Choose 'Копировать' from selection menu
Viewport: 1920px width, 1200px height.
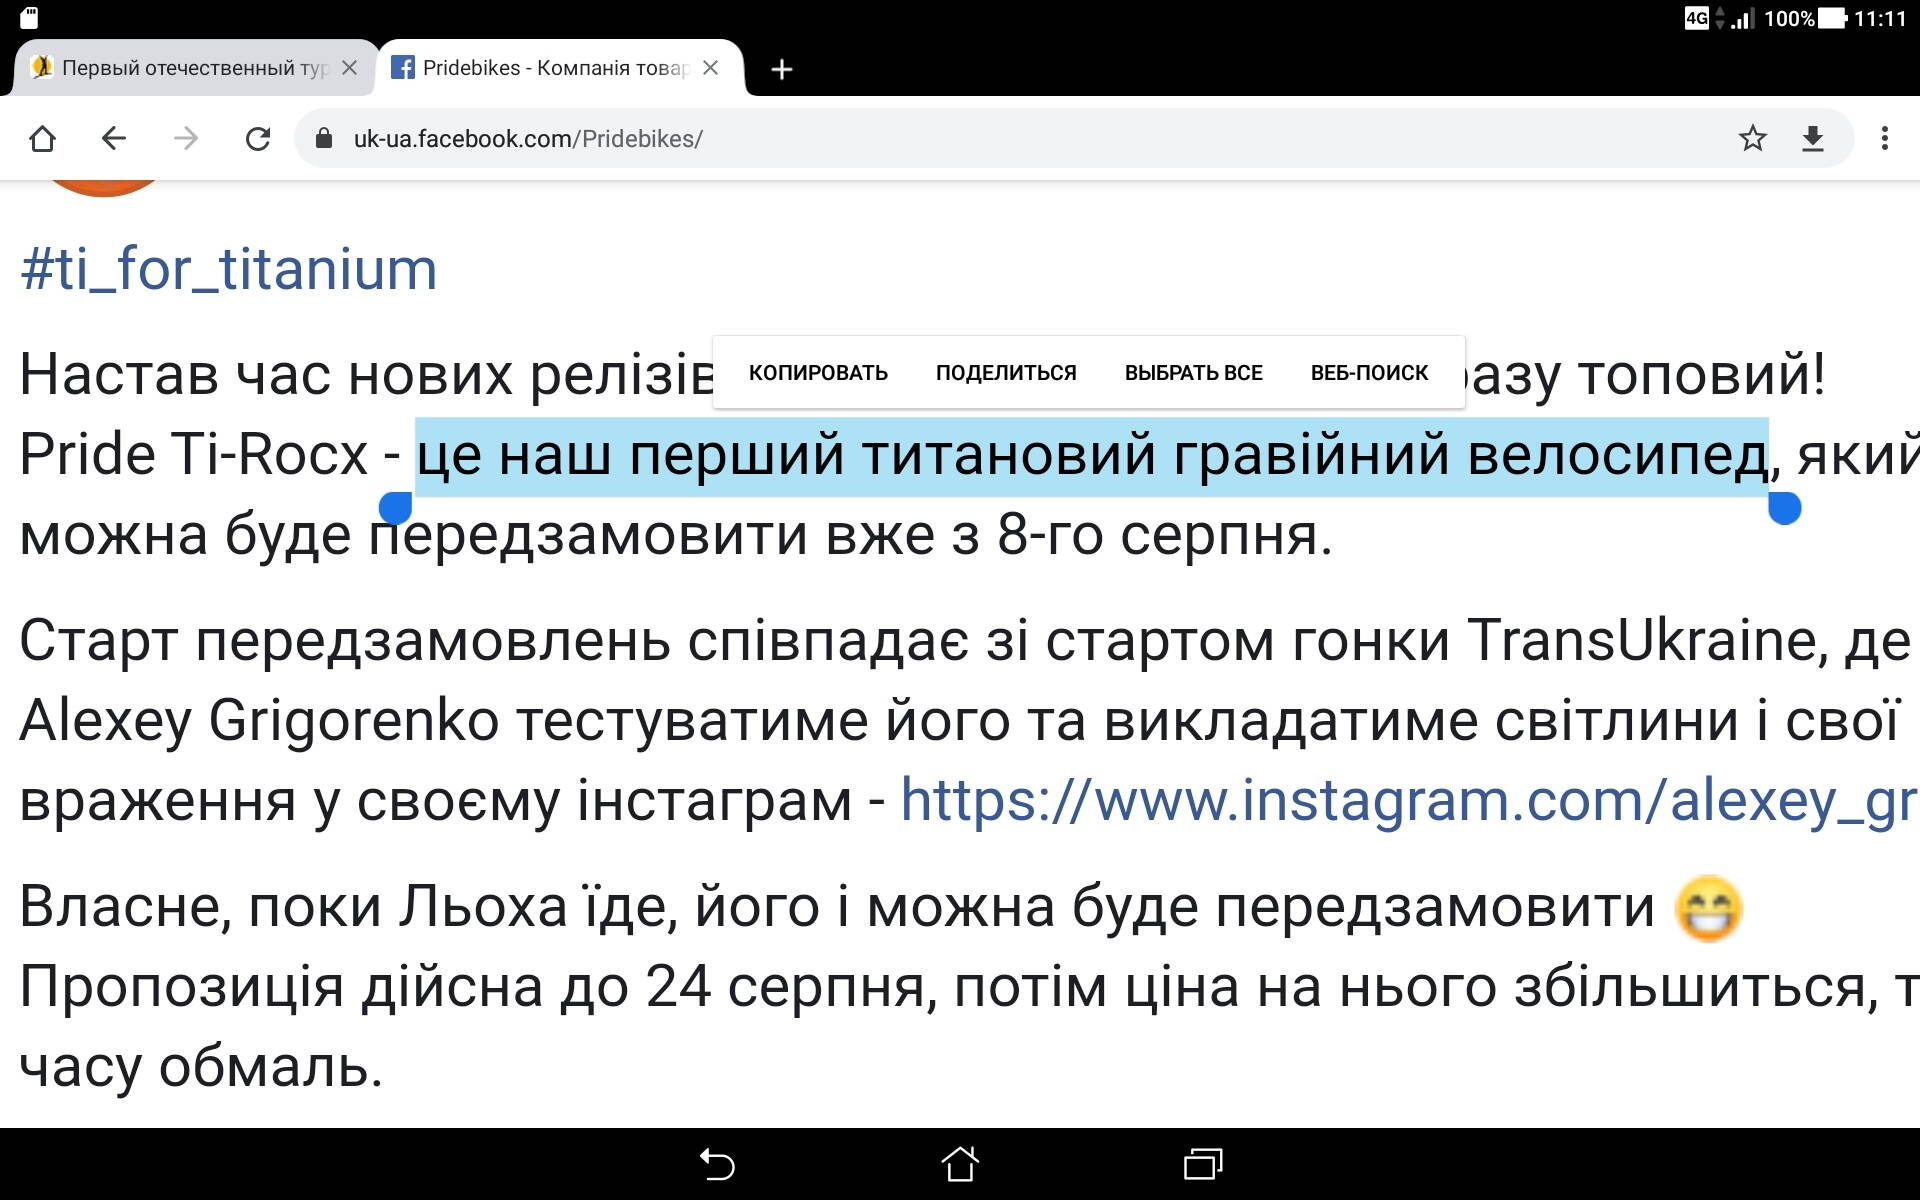point(818,373)
